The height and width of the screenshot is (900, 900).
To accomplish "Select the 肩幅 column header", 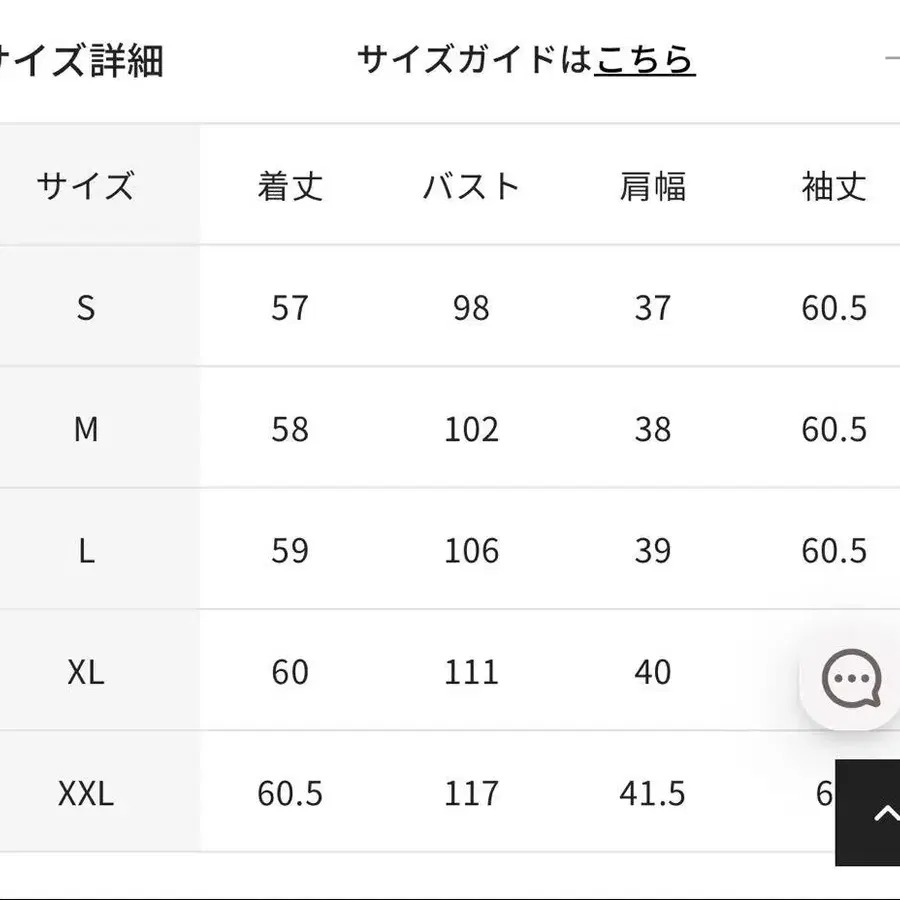I will 652,186.
